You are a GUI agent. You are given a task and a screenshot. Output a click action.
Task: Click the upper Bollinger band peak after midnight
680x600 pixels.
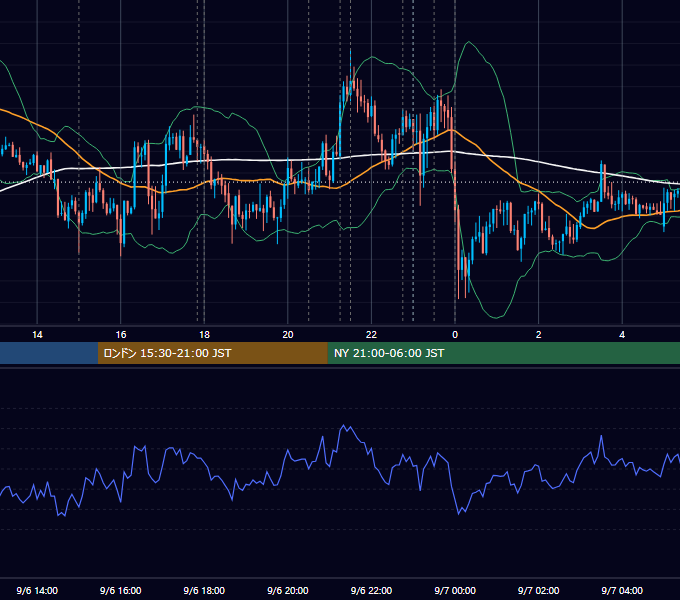pyautogui.click(x=468, y=42)
